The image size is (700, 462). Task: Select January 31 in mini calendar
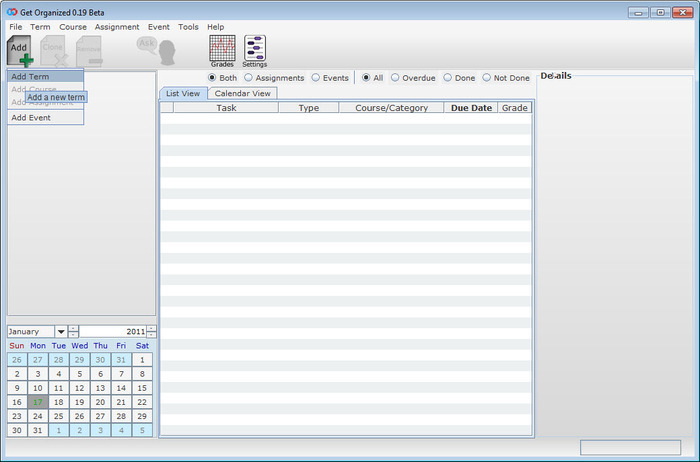(38, 430)
